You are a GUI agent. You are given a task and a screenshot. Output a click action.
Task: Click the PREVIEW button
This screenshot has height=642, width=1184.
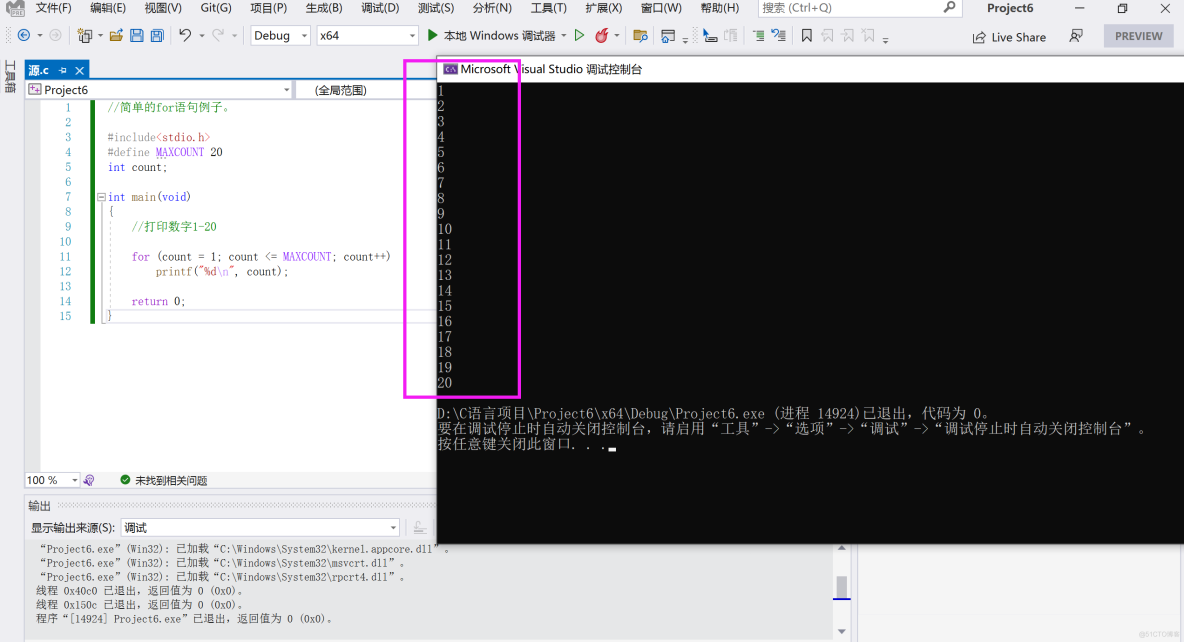tap(1139, 35)
